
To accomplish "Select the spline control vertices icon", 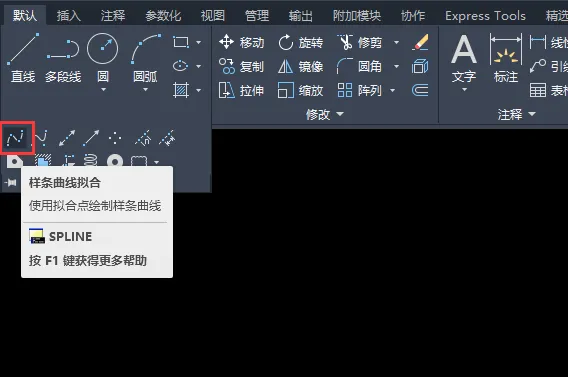I will point(41,138).
